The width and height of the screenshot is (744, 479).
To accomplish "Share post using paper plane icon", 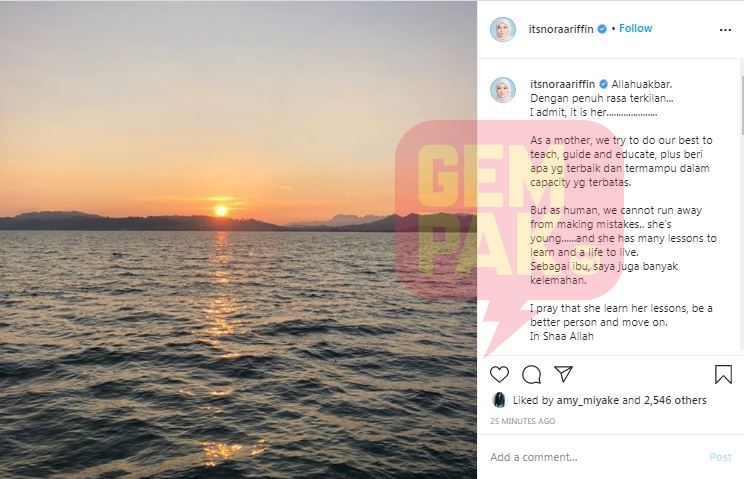I will [563, 374].
